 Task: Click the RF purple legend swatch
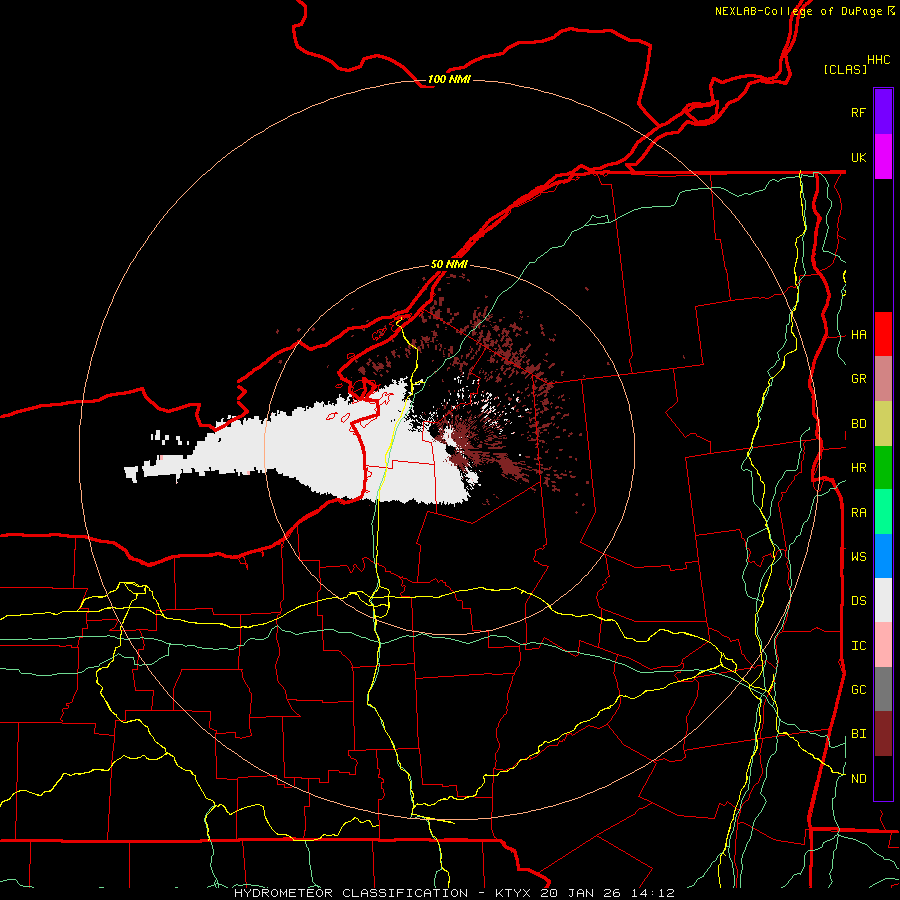[x=883, y=112]
